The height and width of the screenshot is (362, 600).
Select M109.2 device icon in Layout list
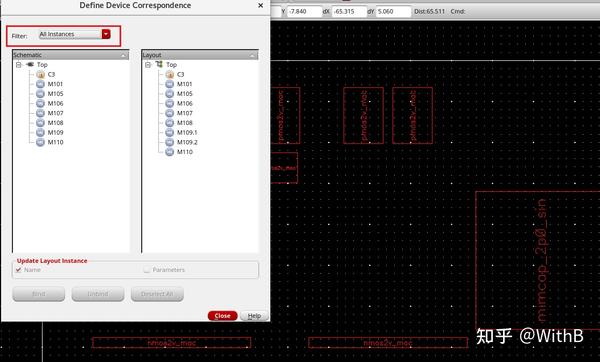[170, 142]
